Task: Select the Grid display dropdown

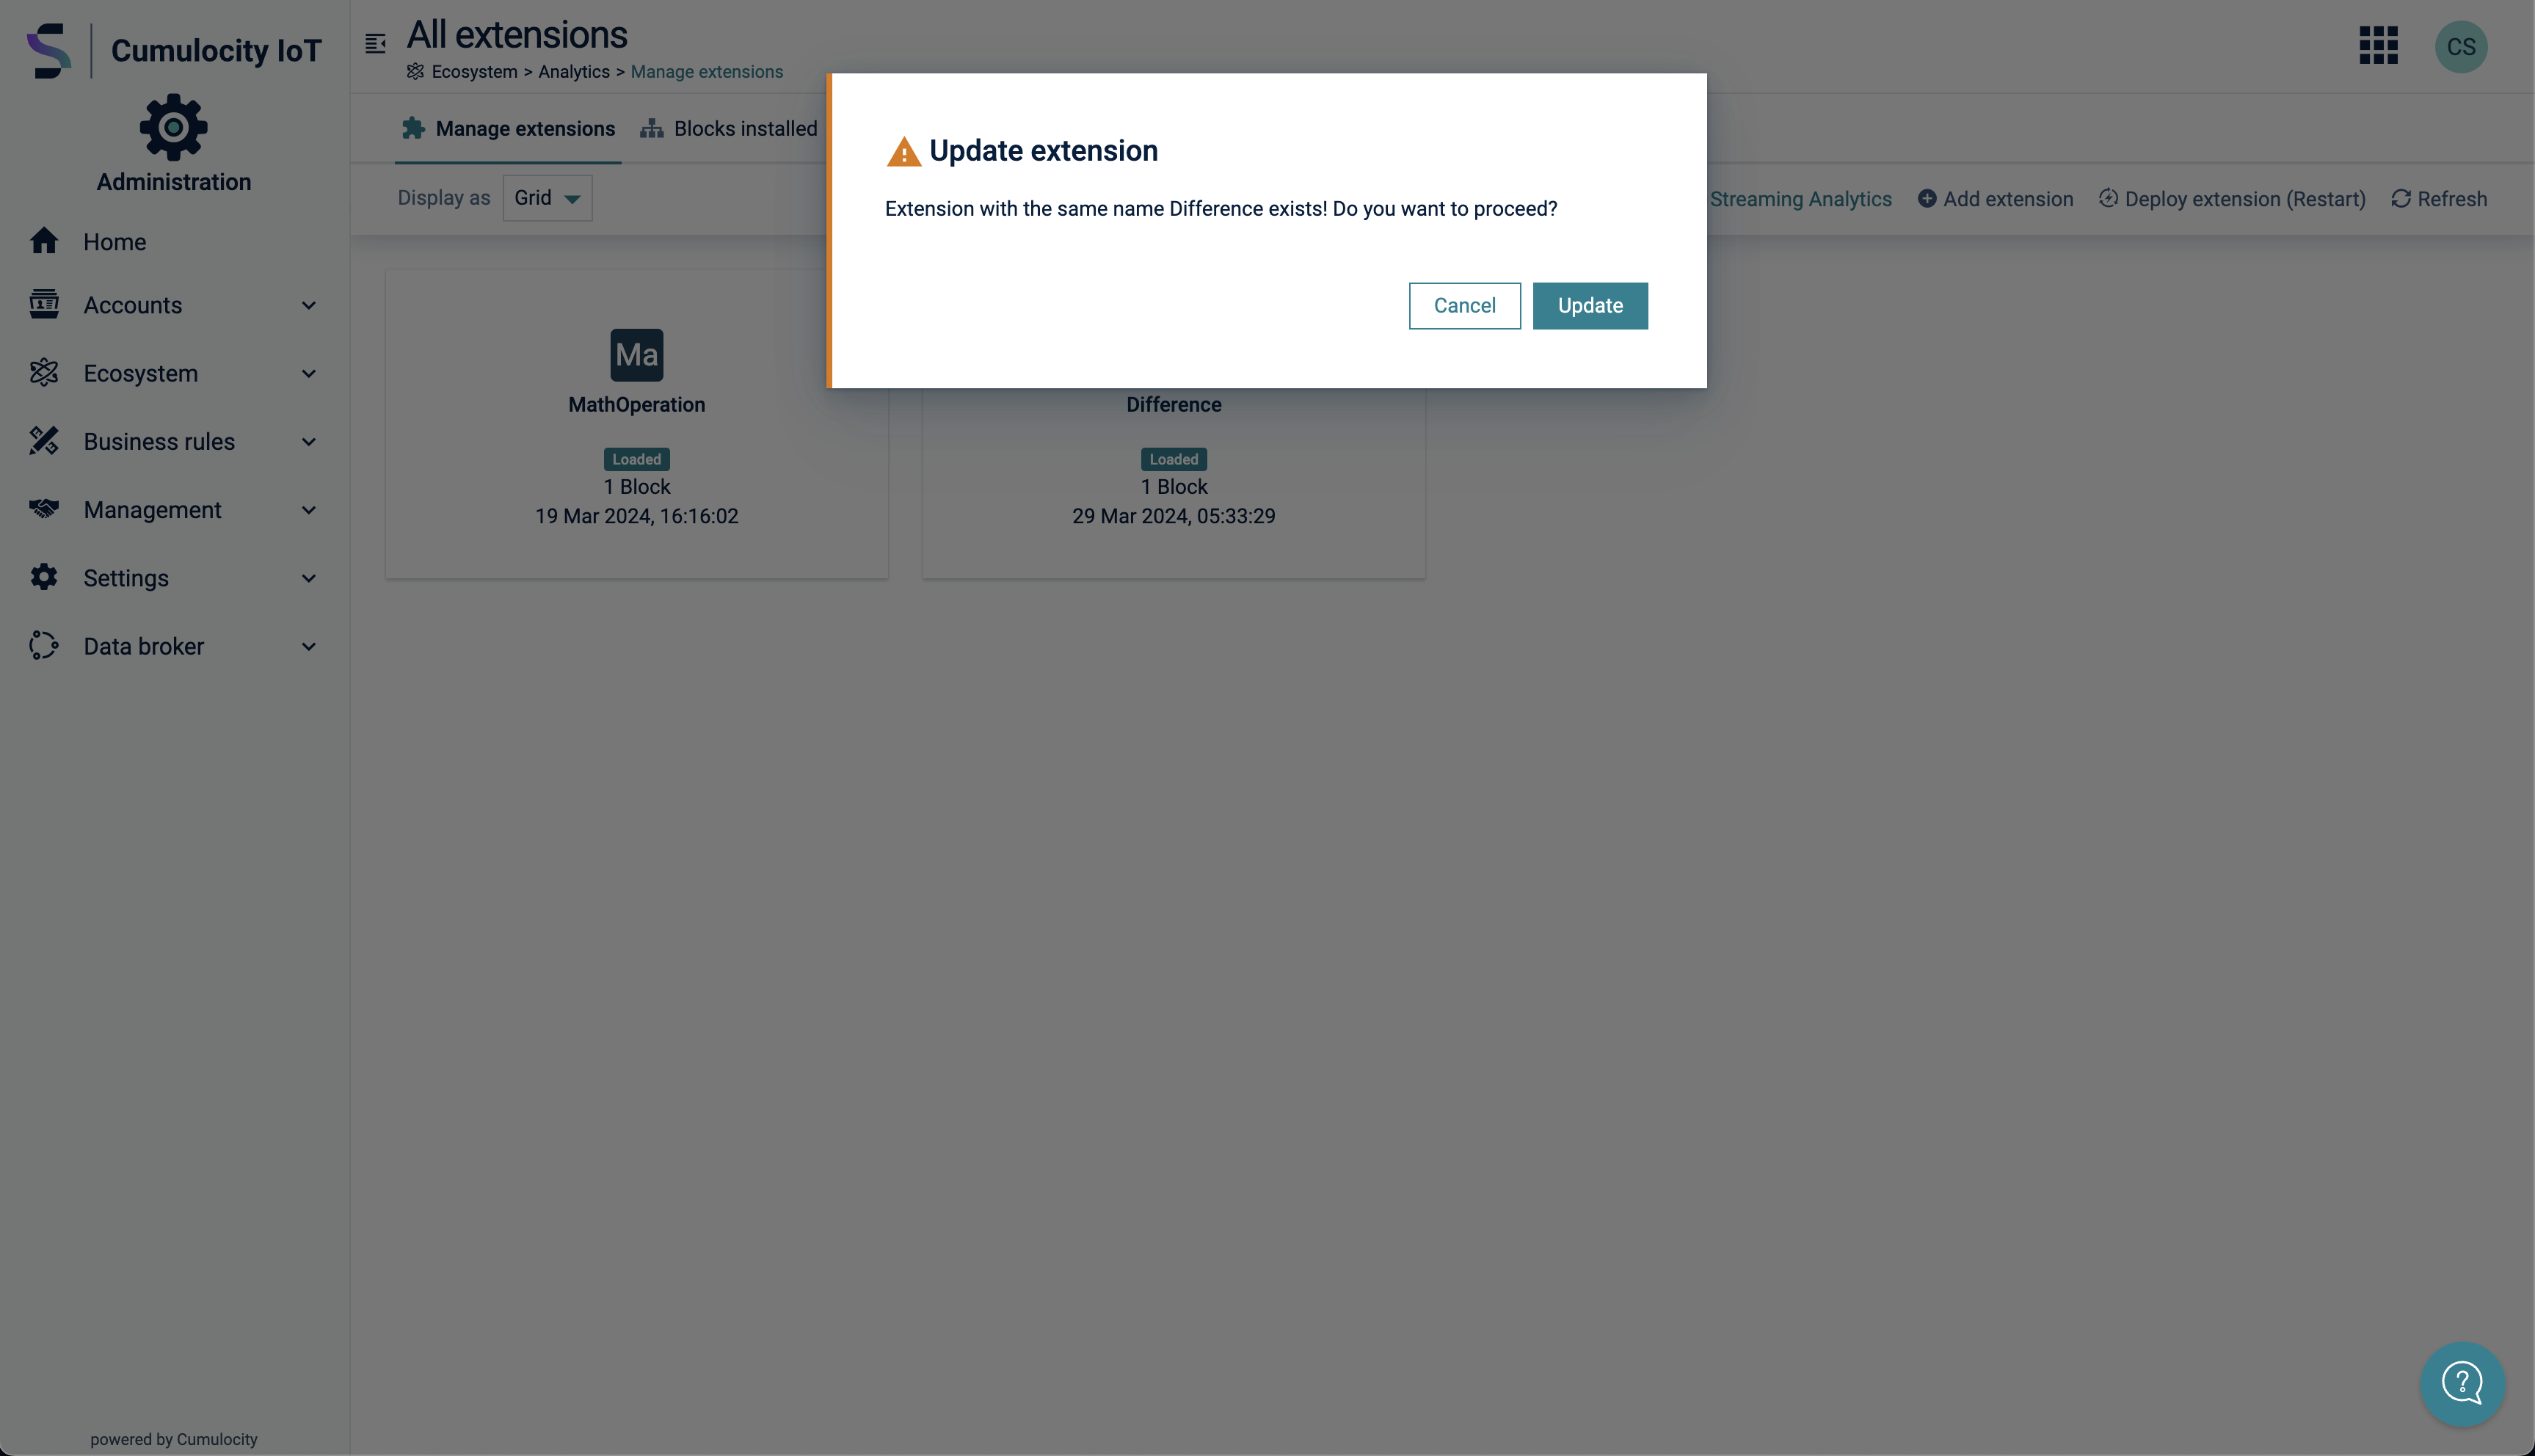Action: click(545, 197)
